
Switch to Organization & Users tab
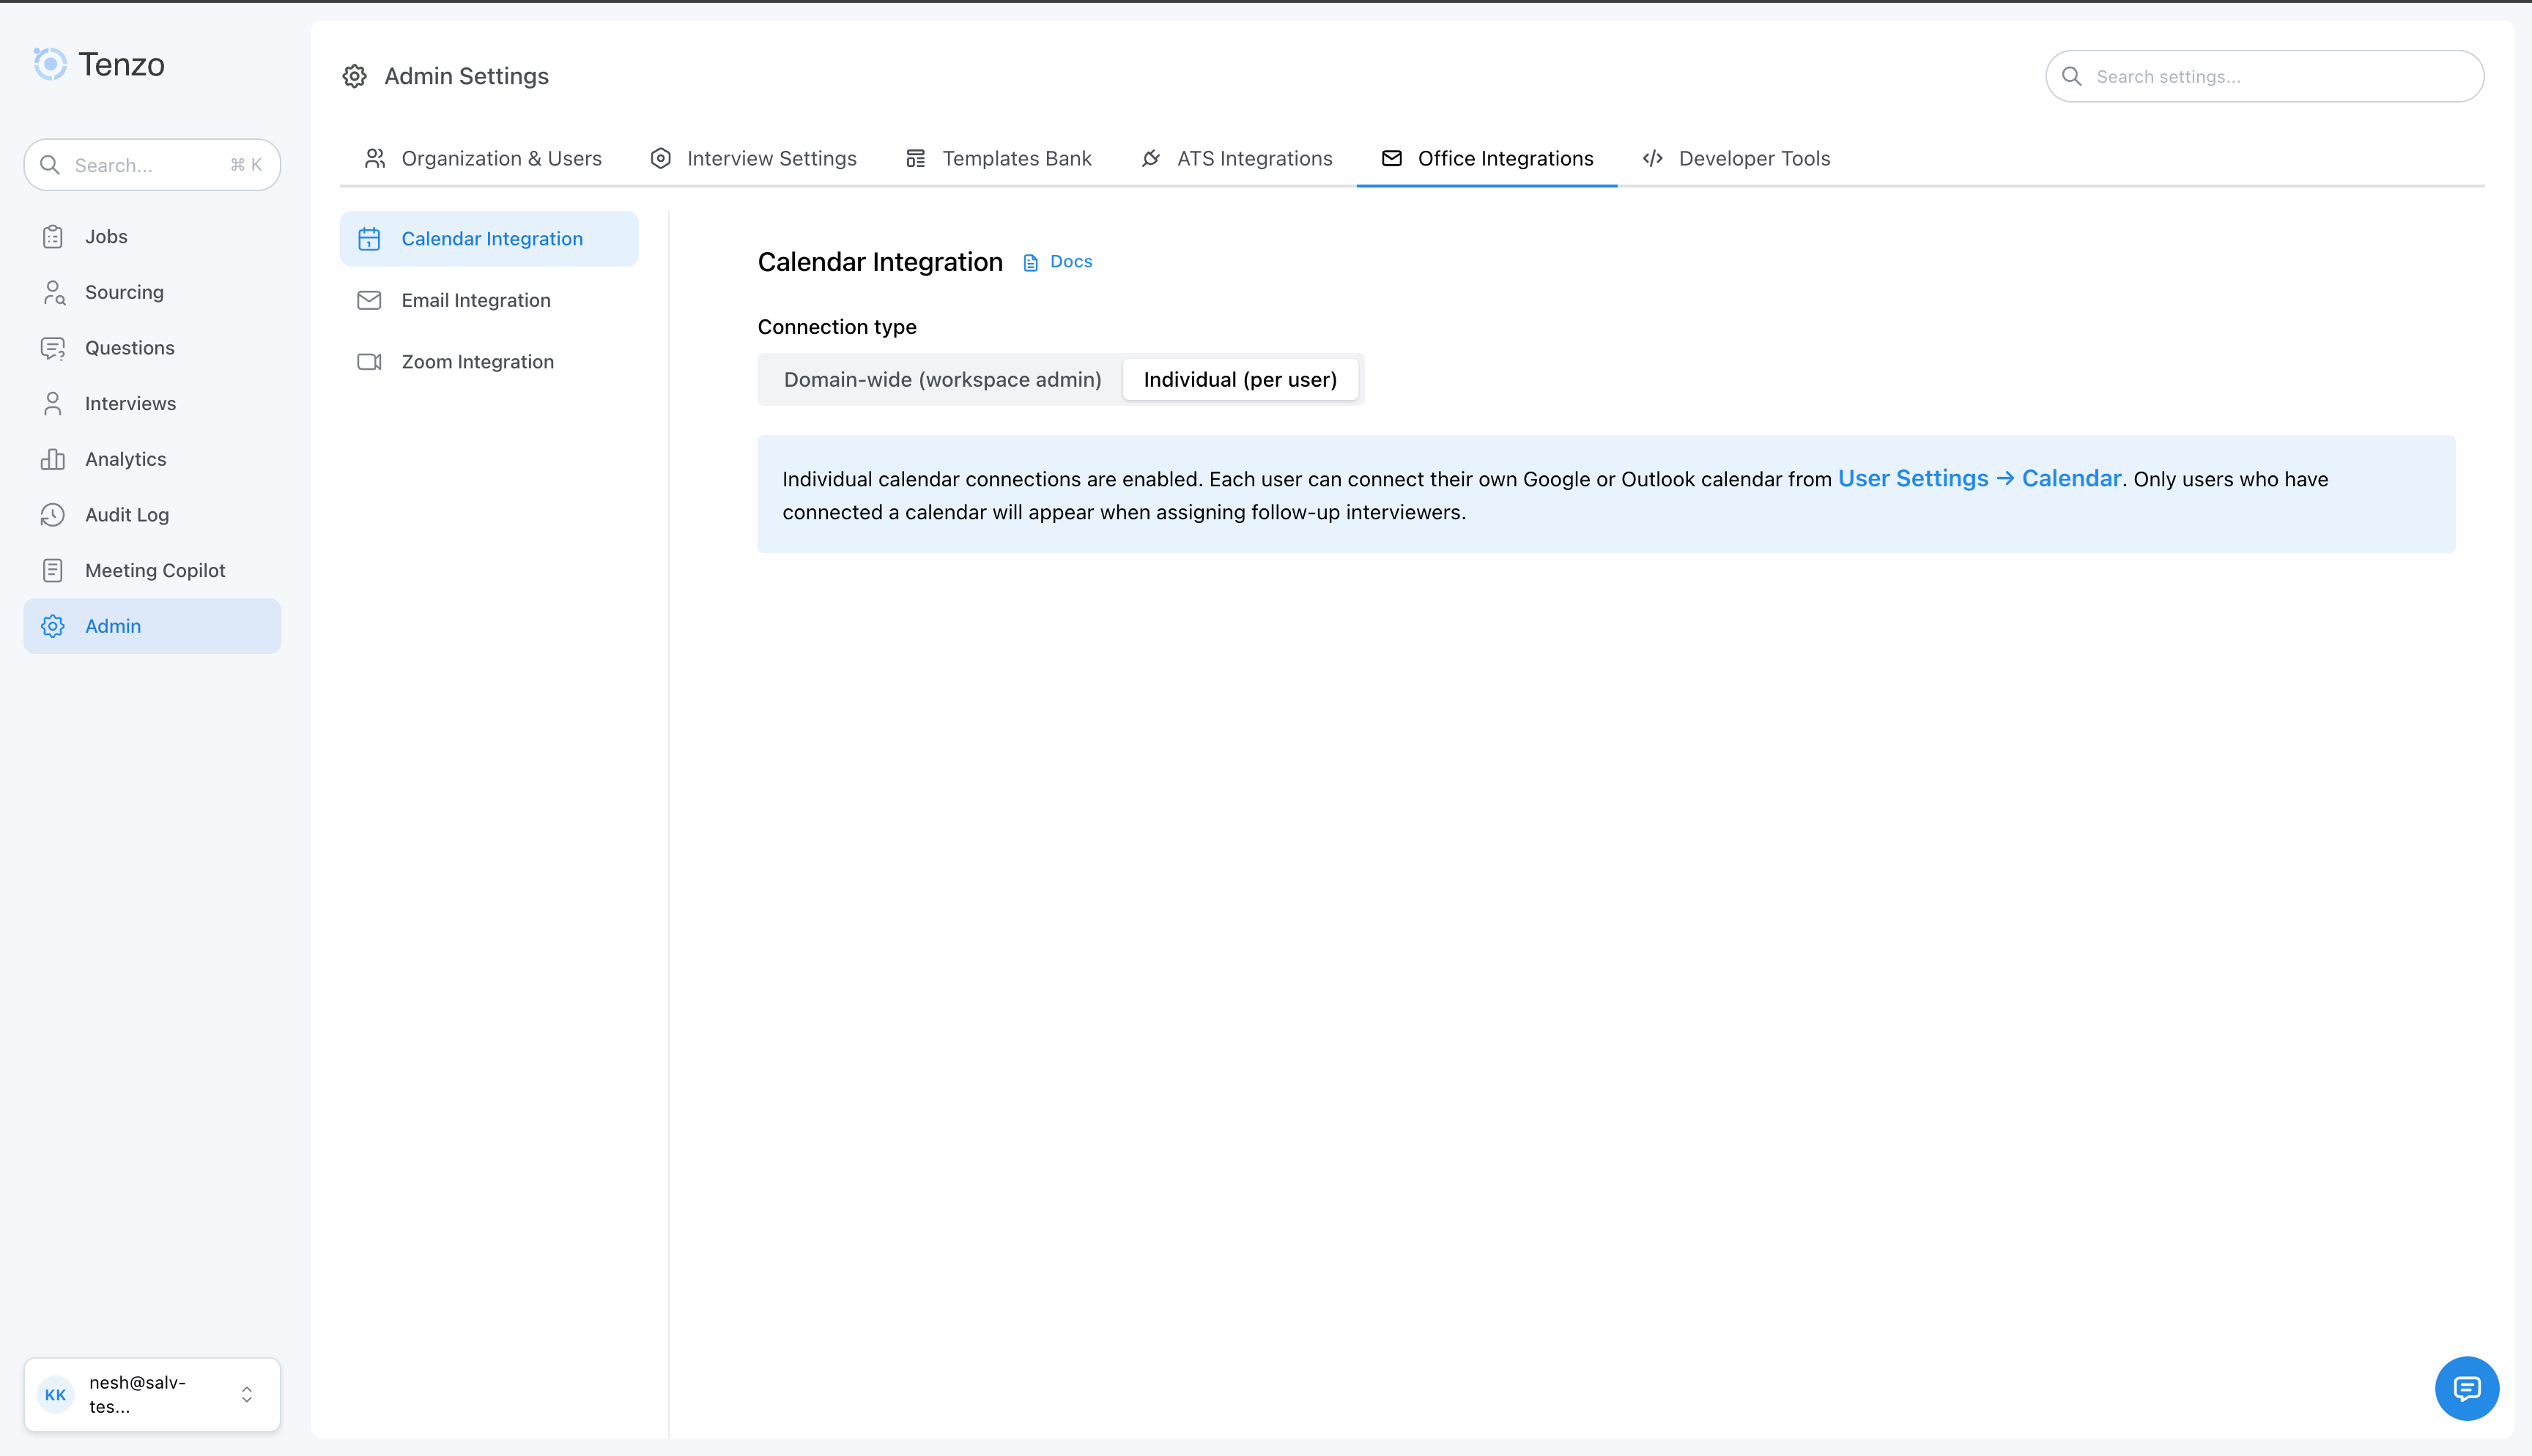(x=483, y=158)
